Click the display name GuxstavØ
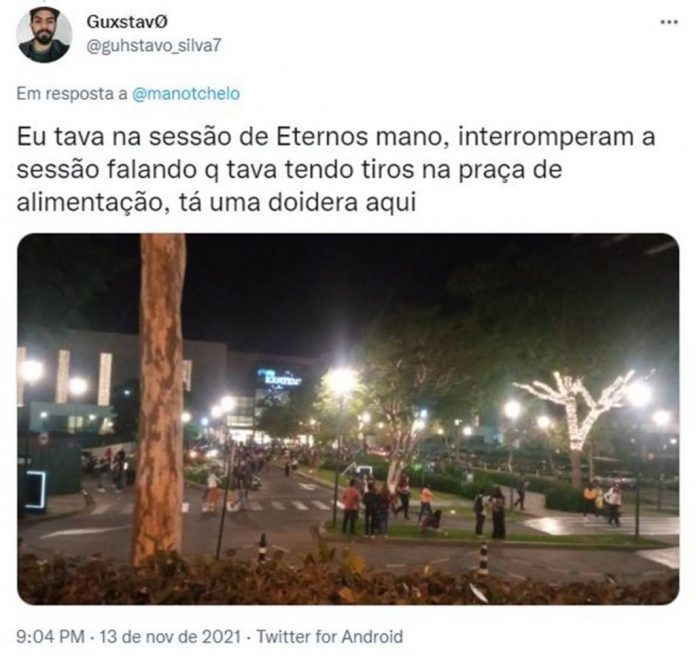This screenshot has width=696, height=656. coord(127,22)
